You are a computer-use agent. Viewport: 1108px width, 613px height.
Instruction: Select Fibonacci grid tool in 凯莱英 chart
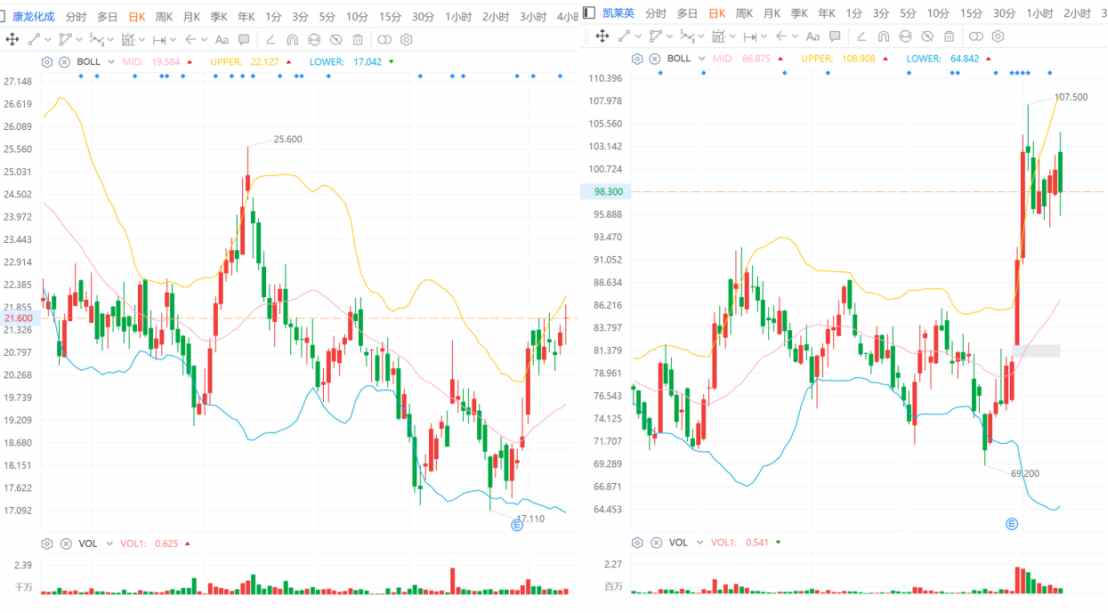point(719,36)
